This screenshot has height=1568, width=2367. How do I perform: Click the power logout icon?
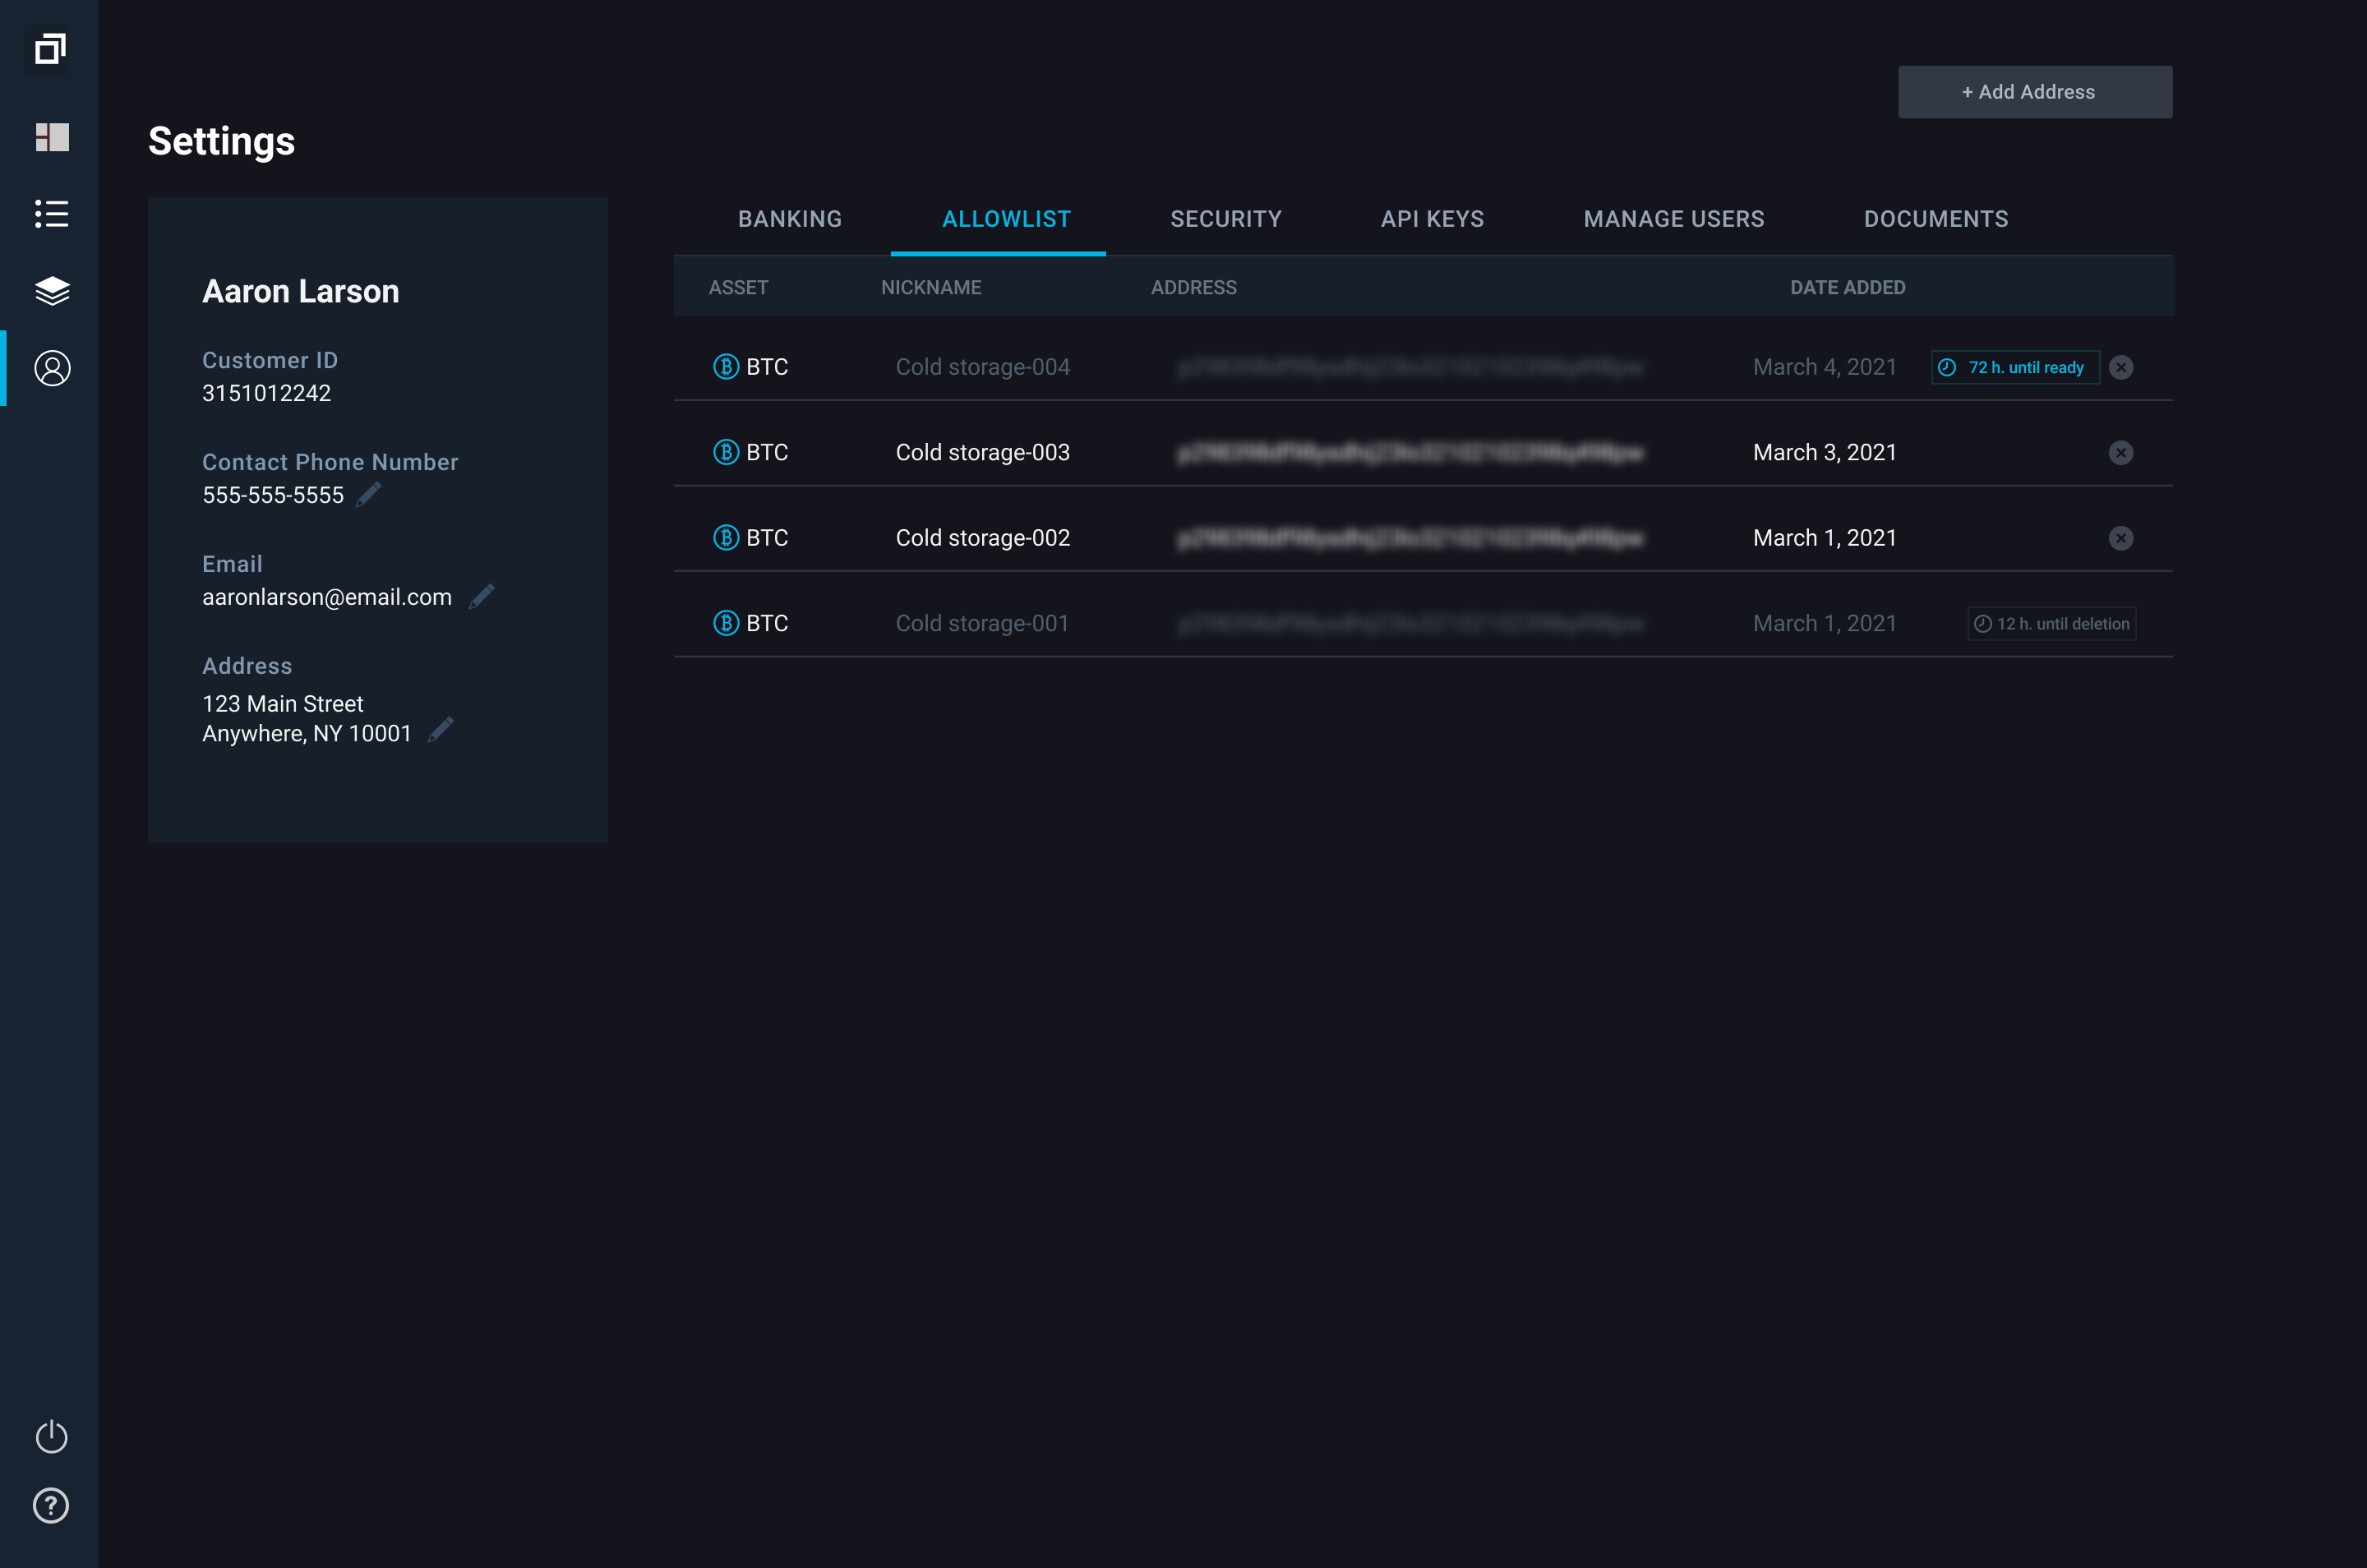52,1437
